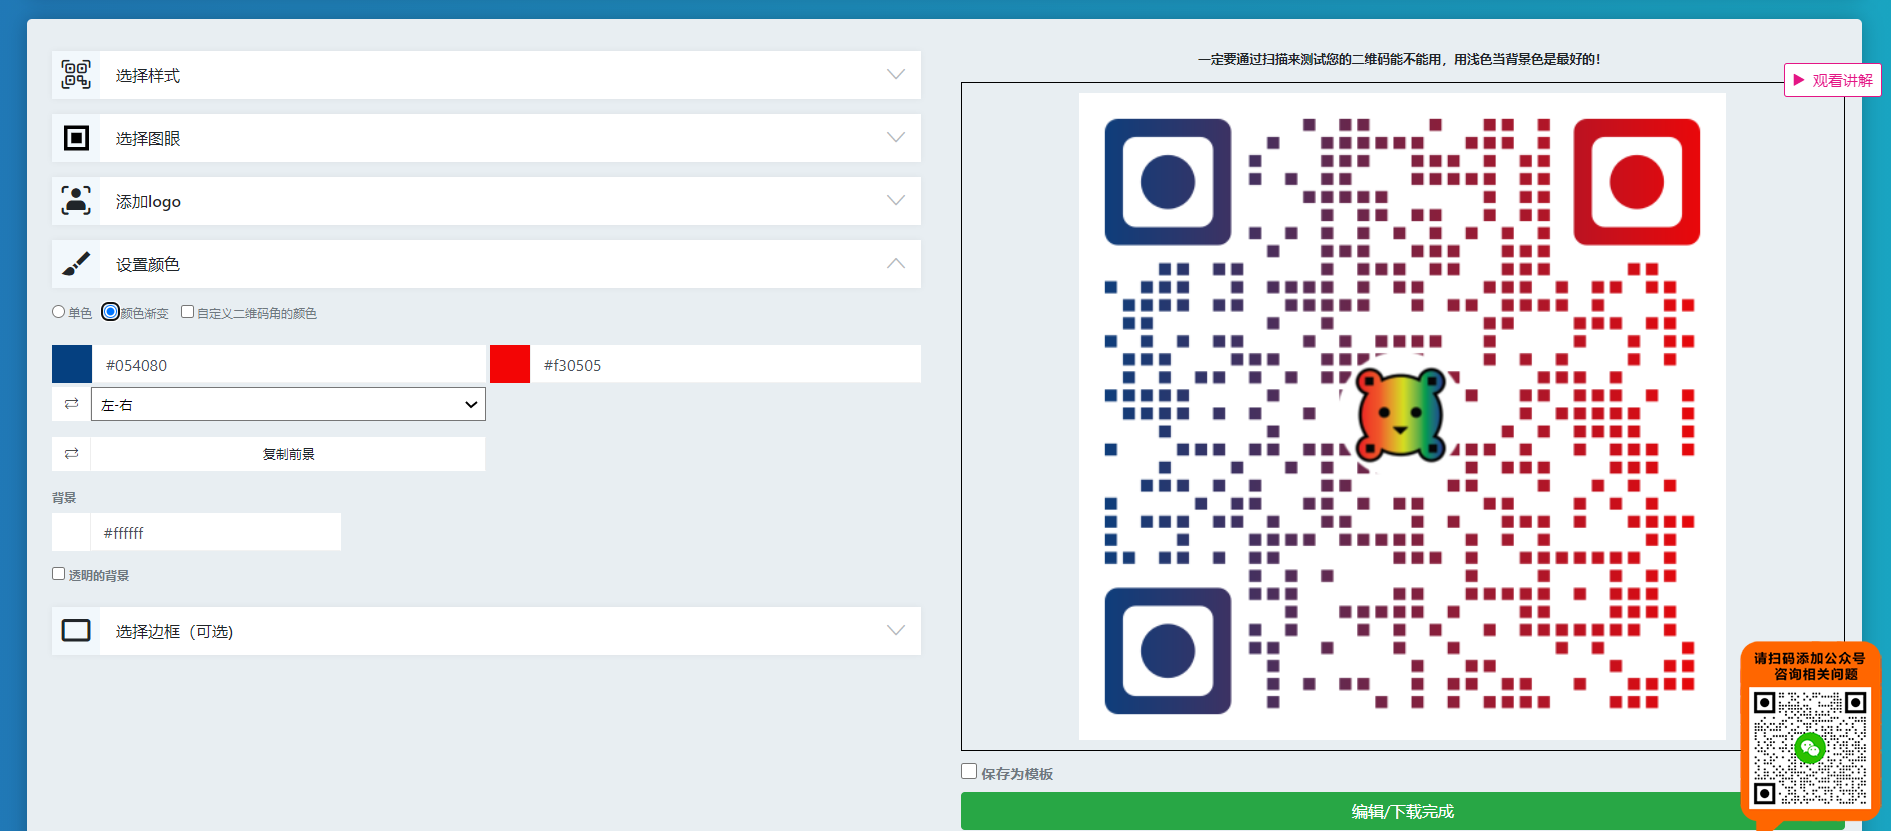Click 请扫码添加公众号 text in orange popup
Screen dimensions: 1891x831
click(x=1810, y=658)
